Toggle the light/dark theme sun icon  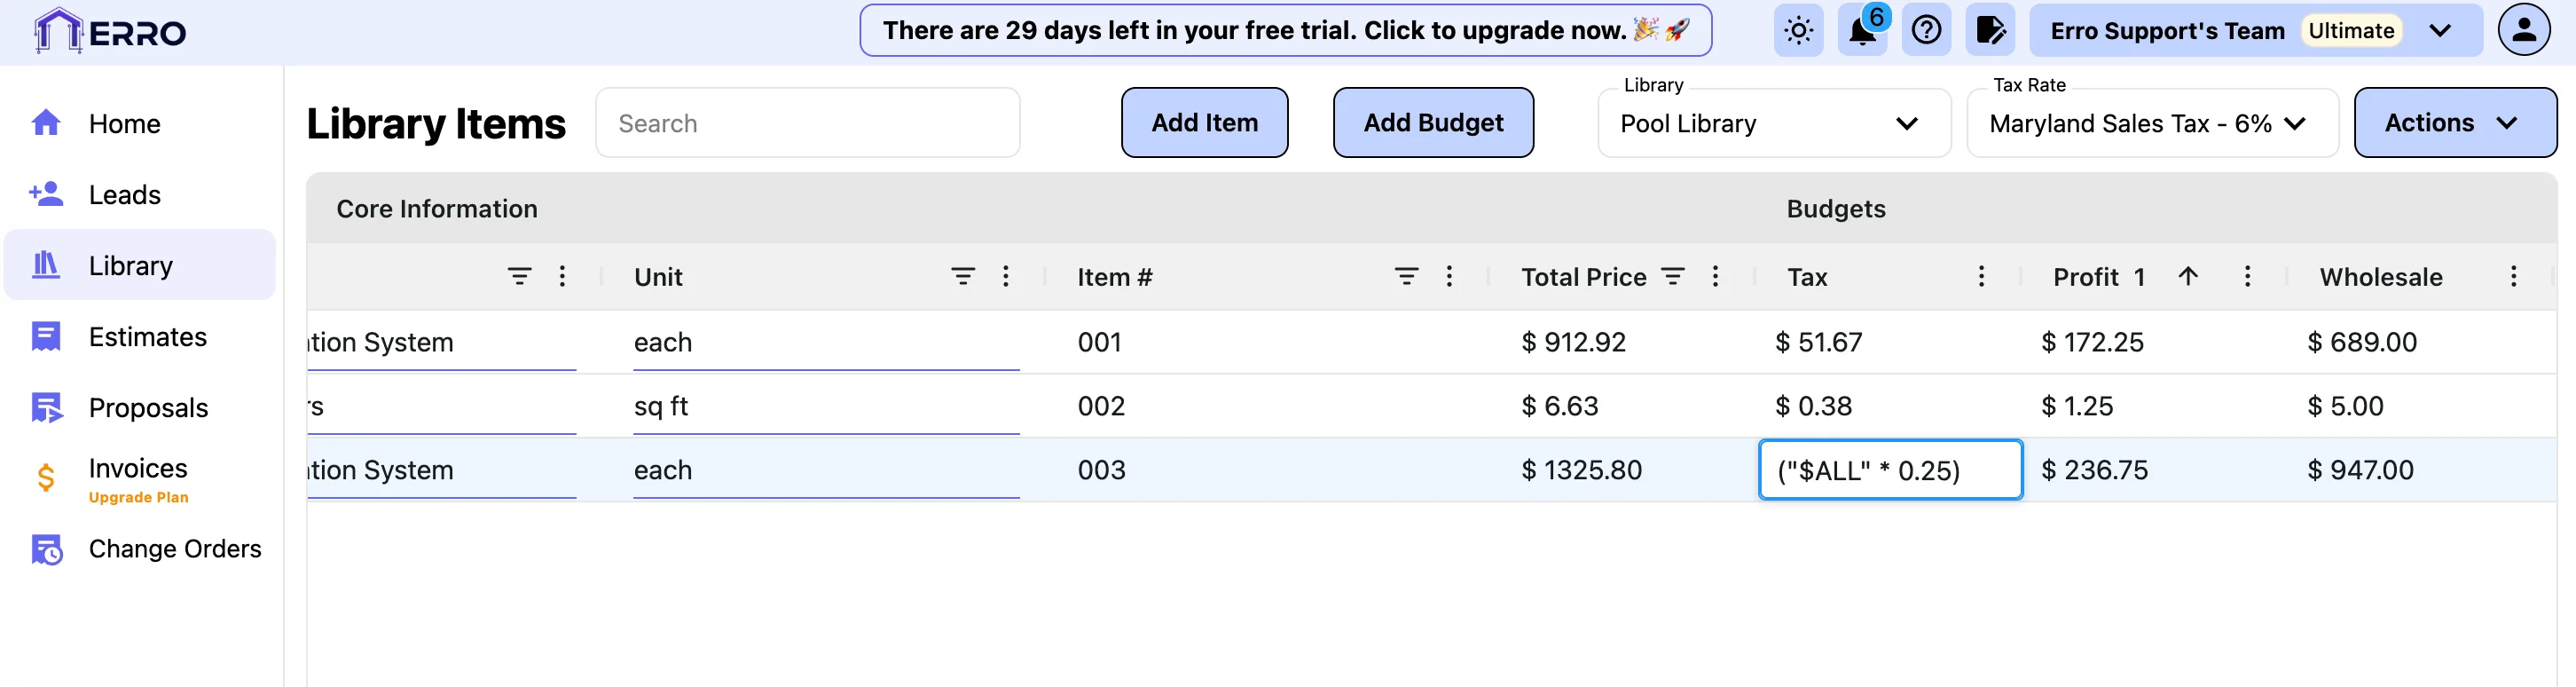tap(1798, 31)
